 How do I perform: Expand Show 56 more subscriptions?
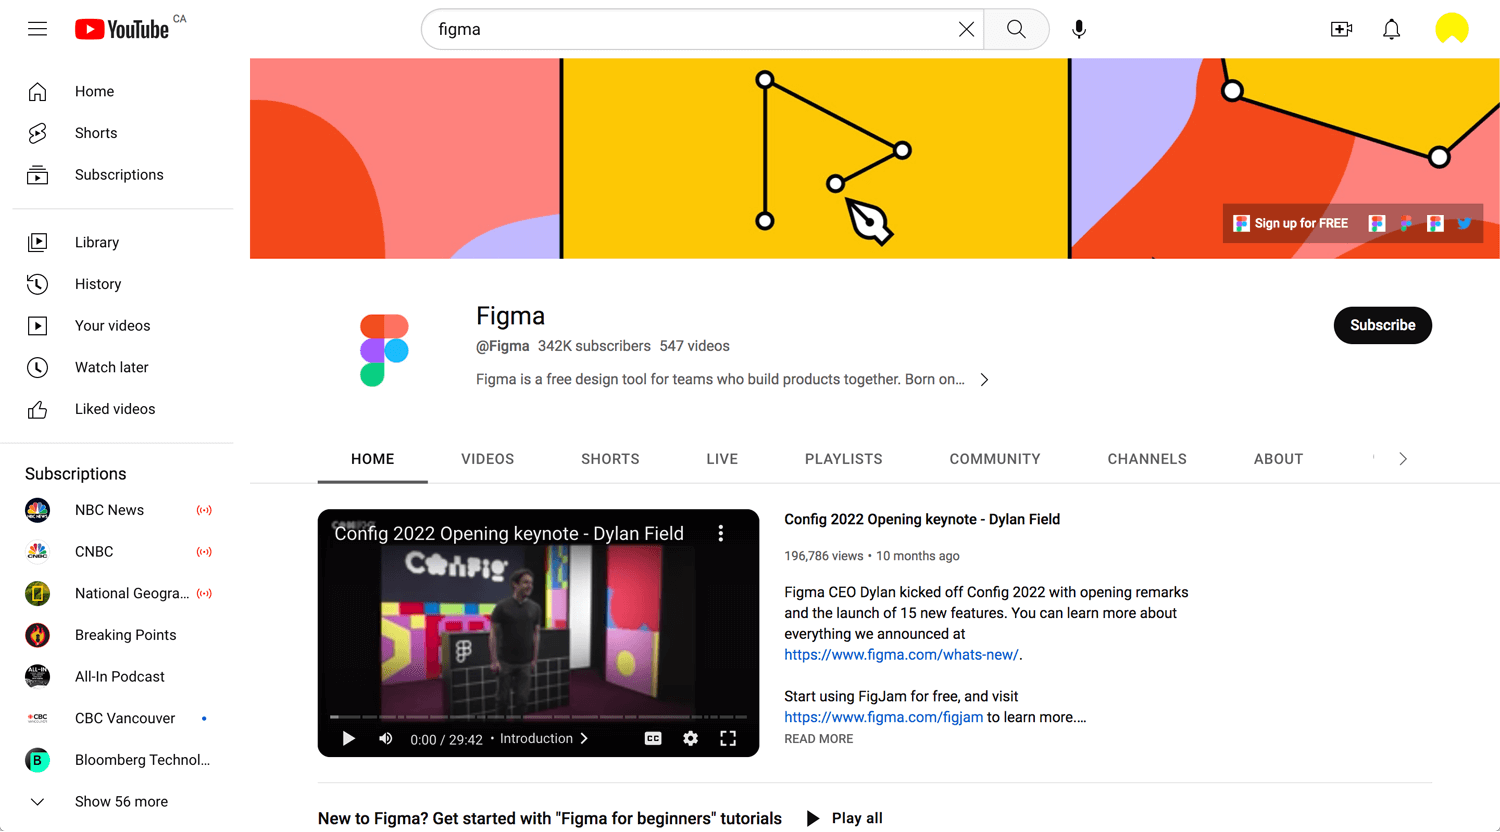click(x=123, y=802)
